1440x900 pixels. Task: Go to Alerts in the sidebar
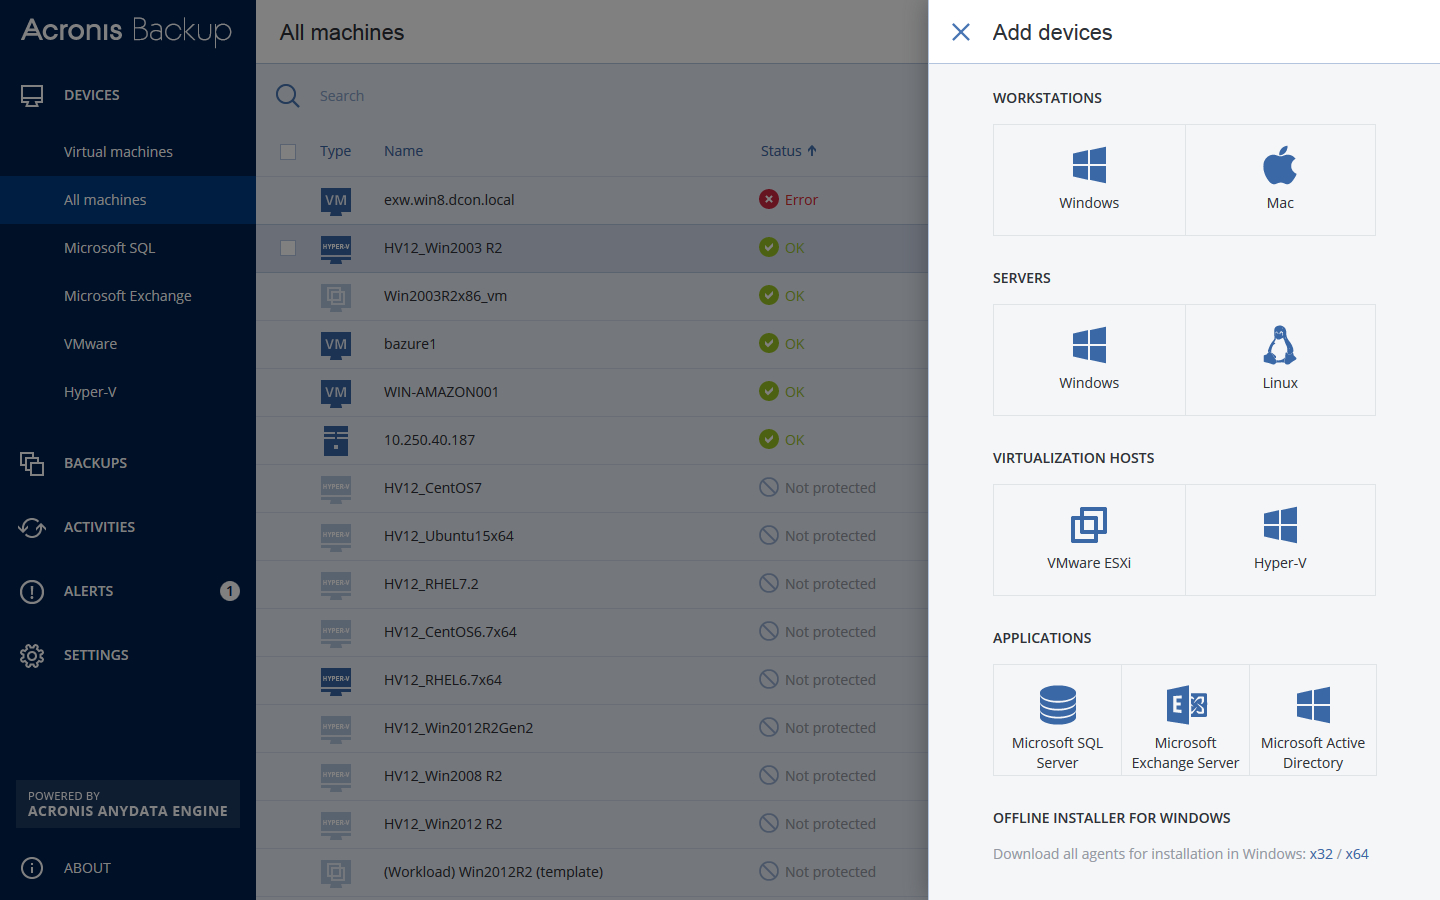tap(88, 591)
